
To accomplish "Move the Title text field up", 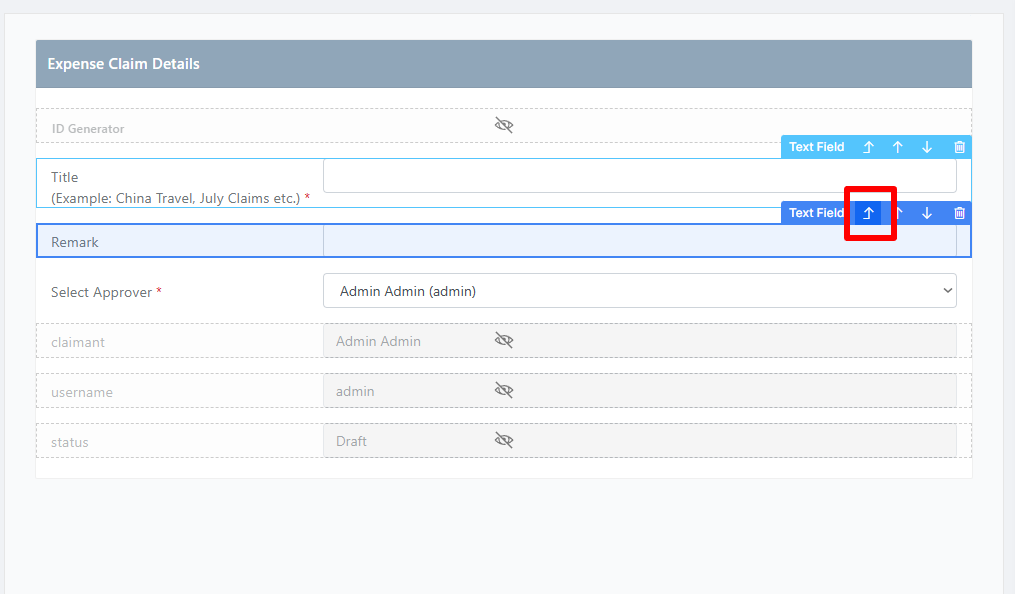I will pyautogui.click(x=897, y=147).
